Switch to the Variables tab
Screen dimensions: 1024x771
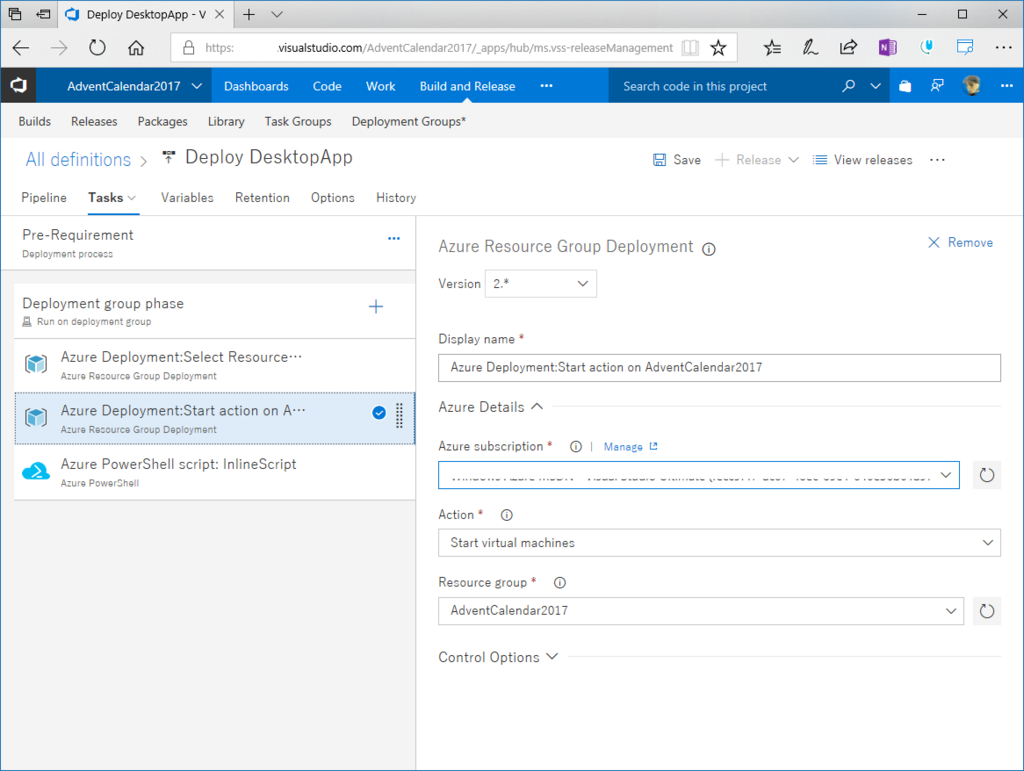point(187,198)
